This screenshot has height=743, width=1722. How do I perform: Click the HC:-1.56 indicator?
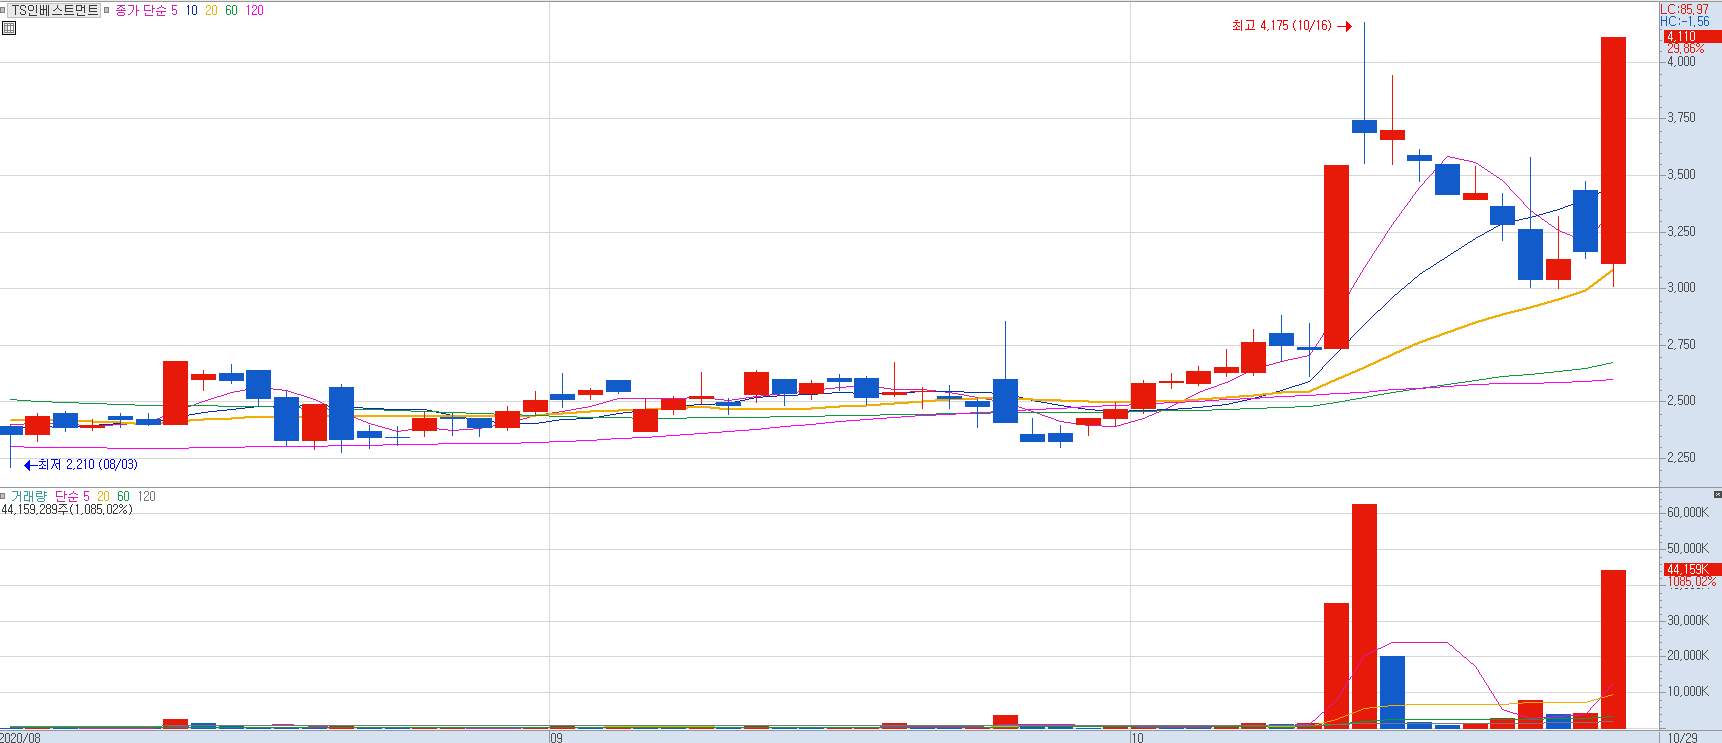[1685, 21]
